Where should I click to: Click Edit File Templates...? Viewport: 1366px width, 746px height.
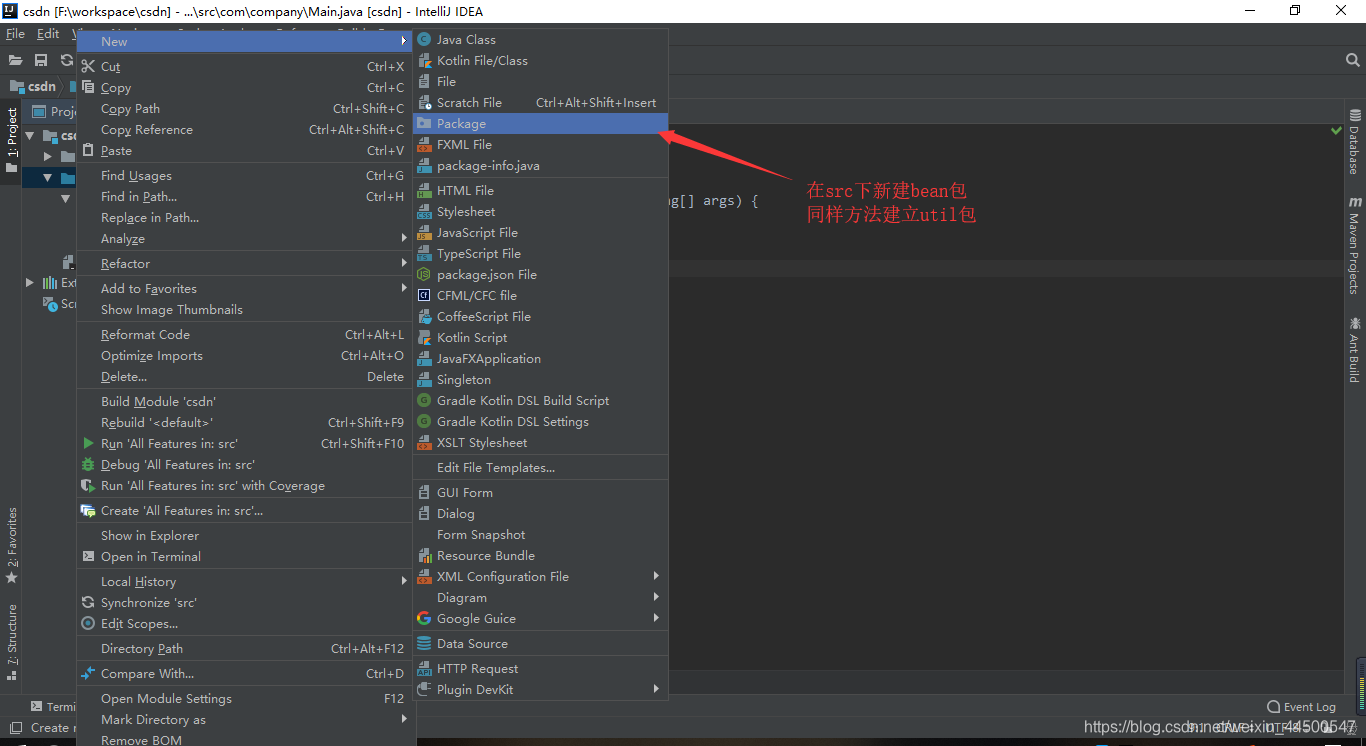[541, 467]
